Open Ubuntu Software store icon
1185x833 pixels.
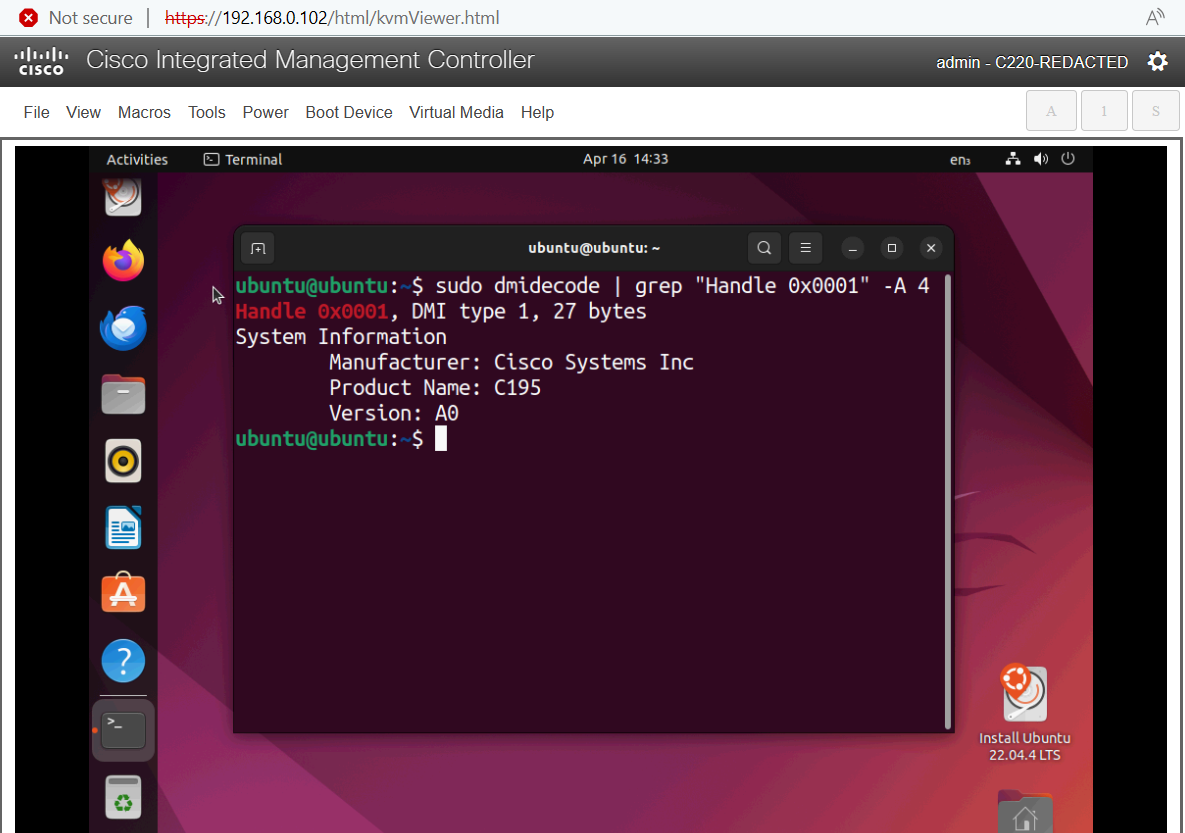(x=123, y=594)
